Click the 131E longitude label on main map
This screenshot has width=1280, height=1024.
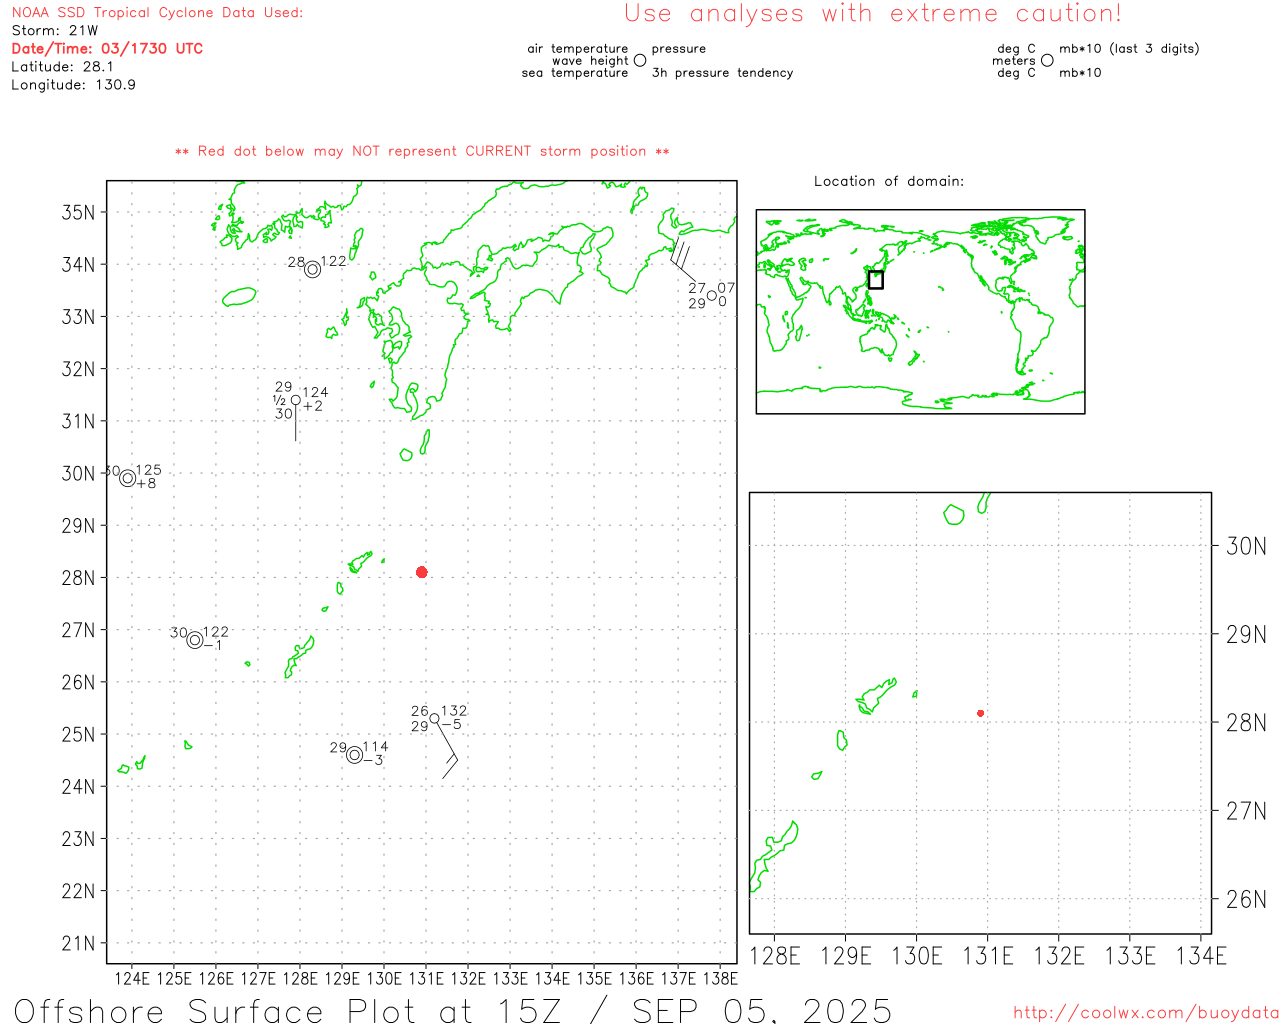[426, 978]
